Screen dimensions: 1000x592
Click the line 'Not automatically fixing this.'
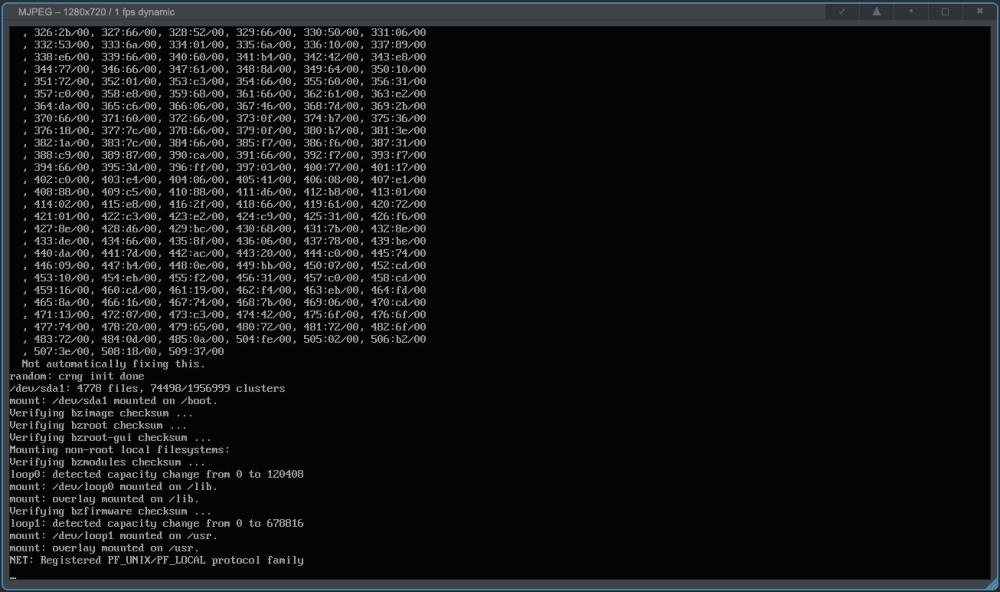(x=113, y=364)
